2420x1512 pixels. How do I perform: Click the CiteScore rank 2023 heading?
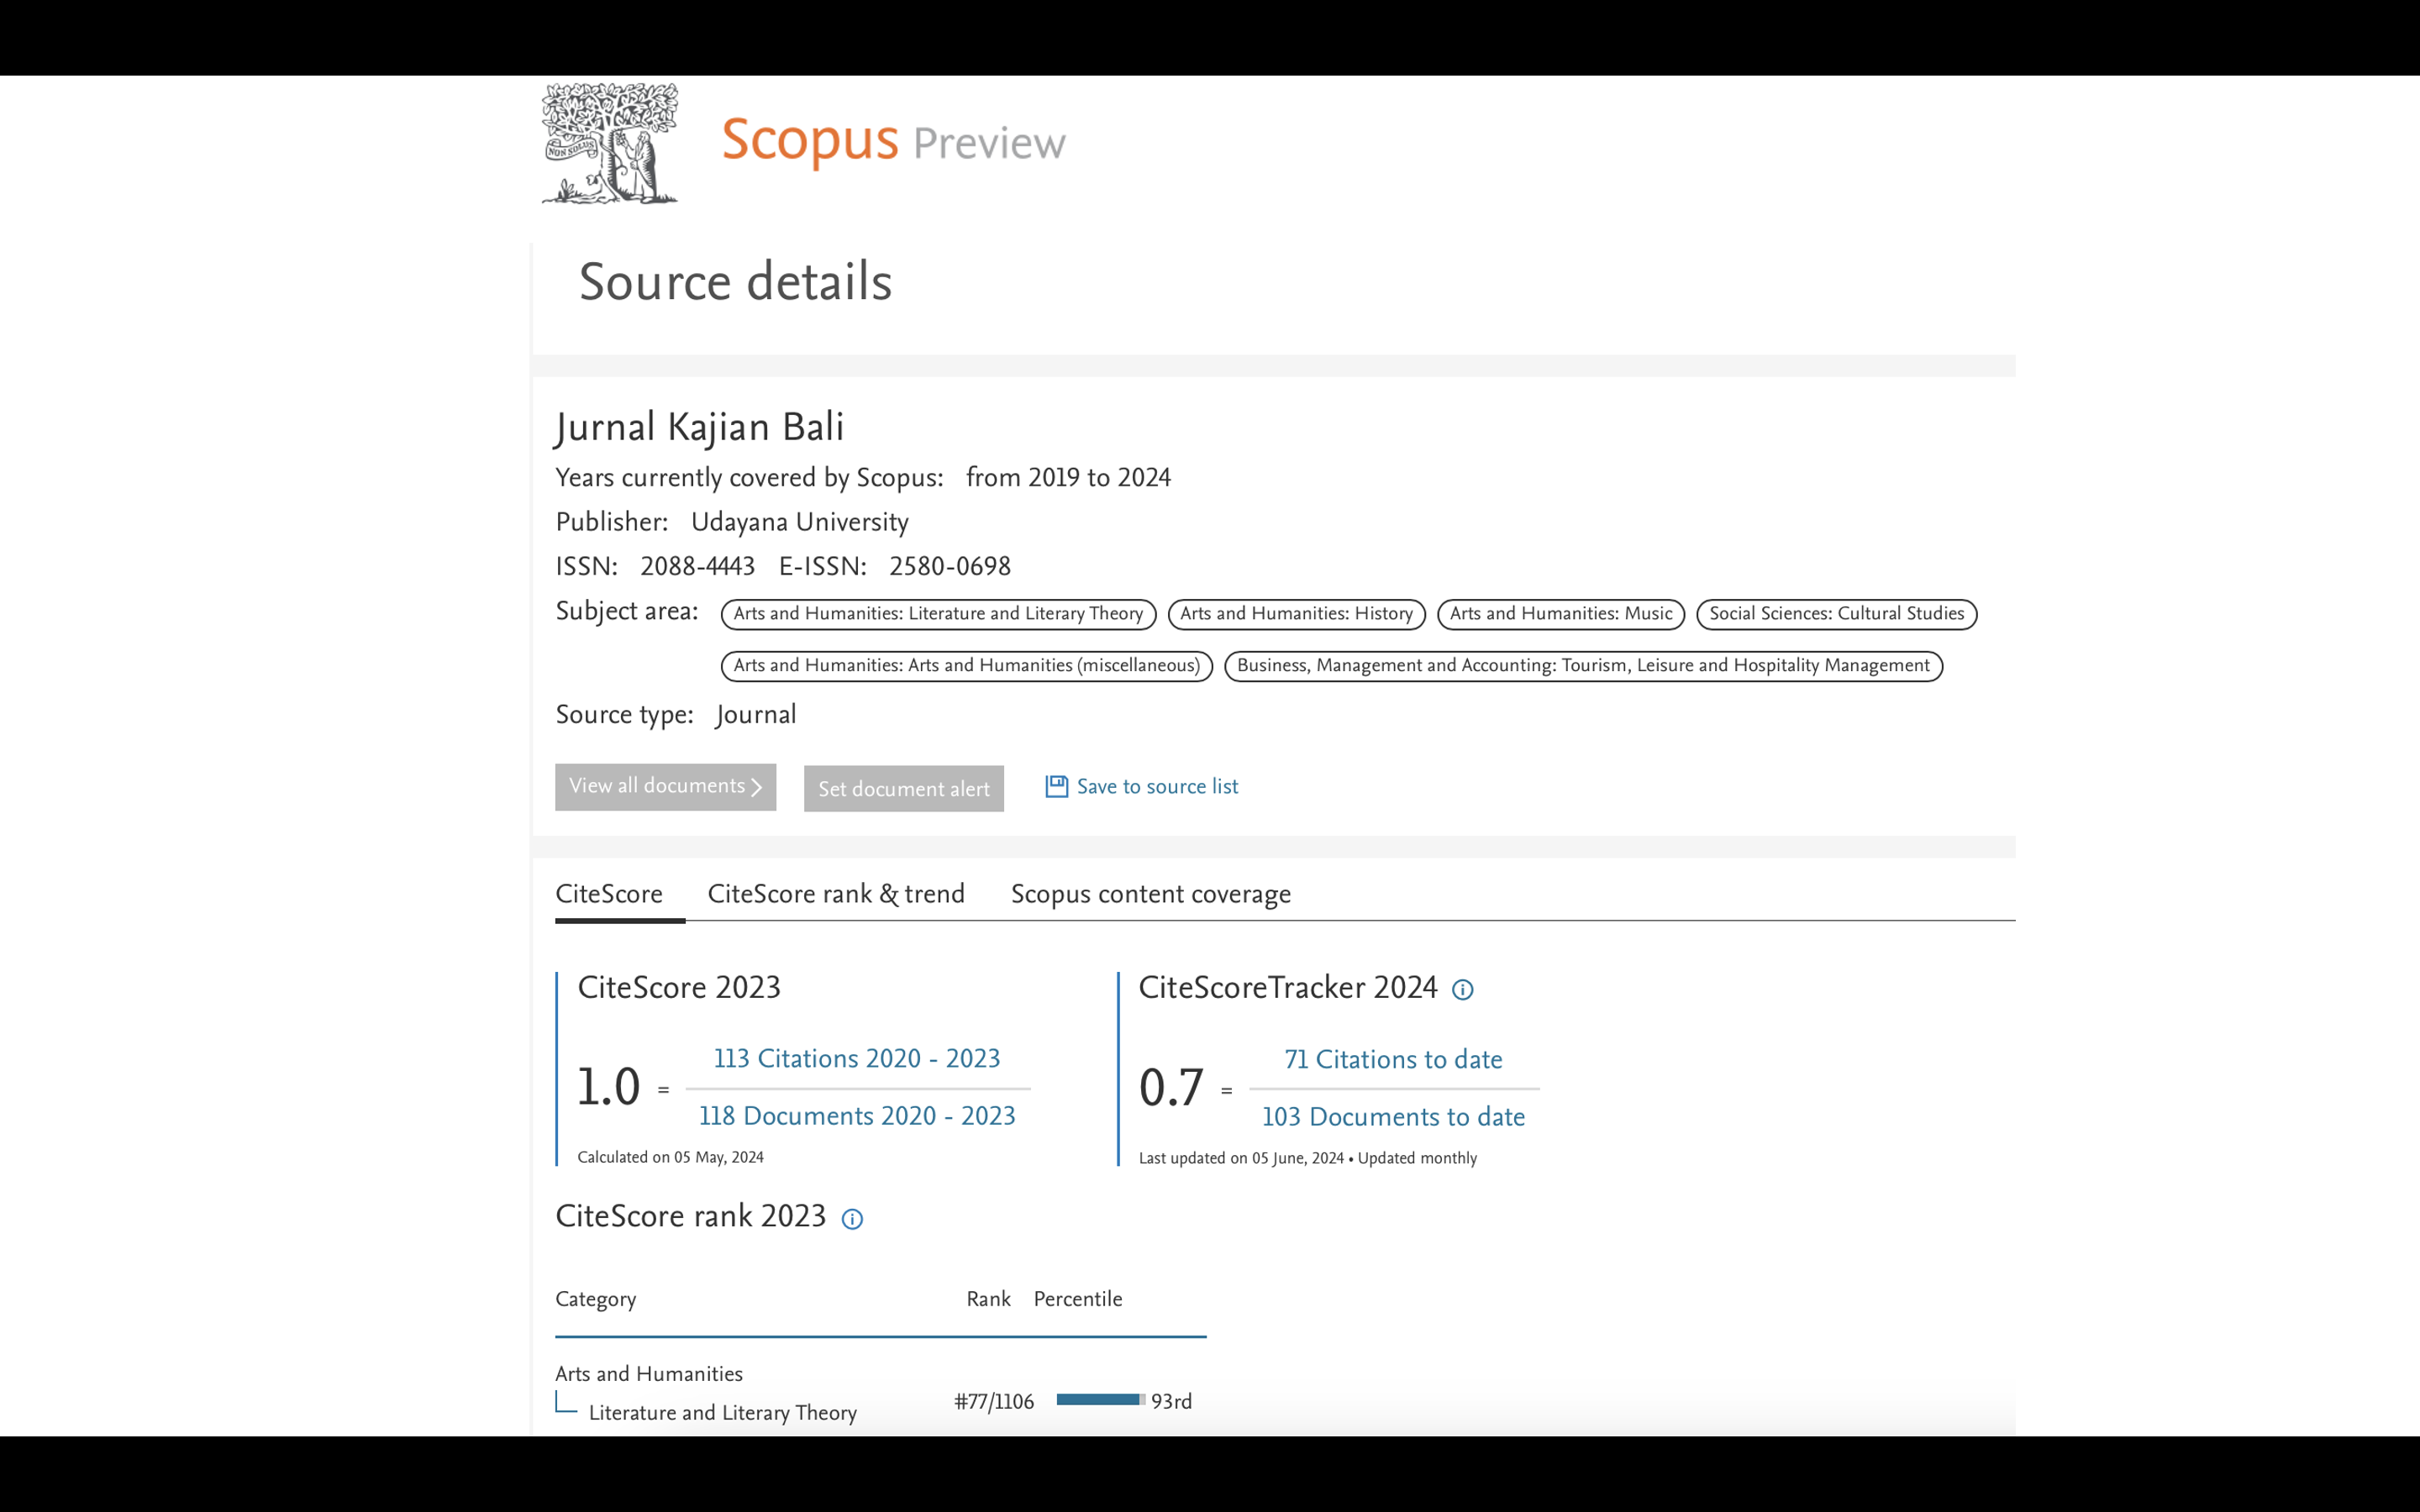coord(691,1217)
